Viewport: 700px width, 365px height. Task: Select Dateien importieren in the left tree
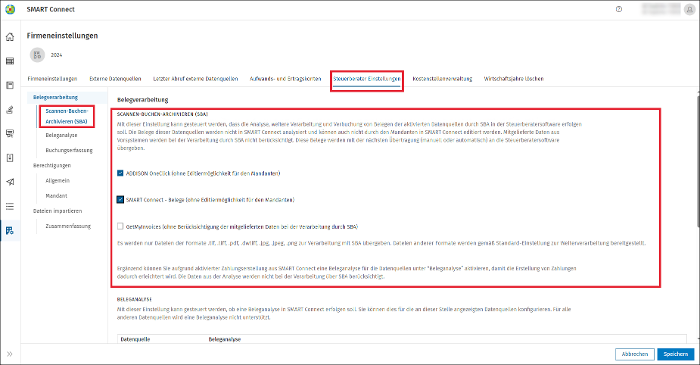tap(58, 211)
